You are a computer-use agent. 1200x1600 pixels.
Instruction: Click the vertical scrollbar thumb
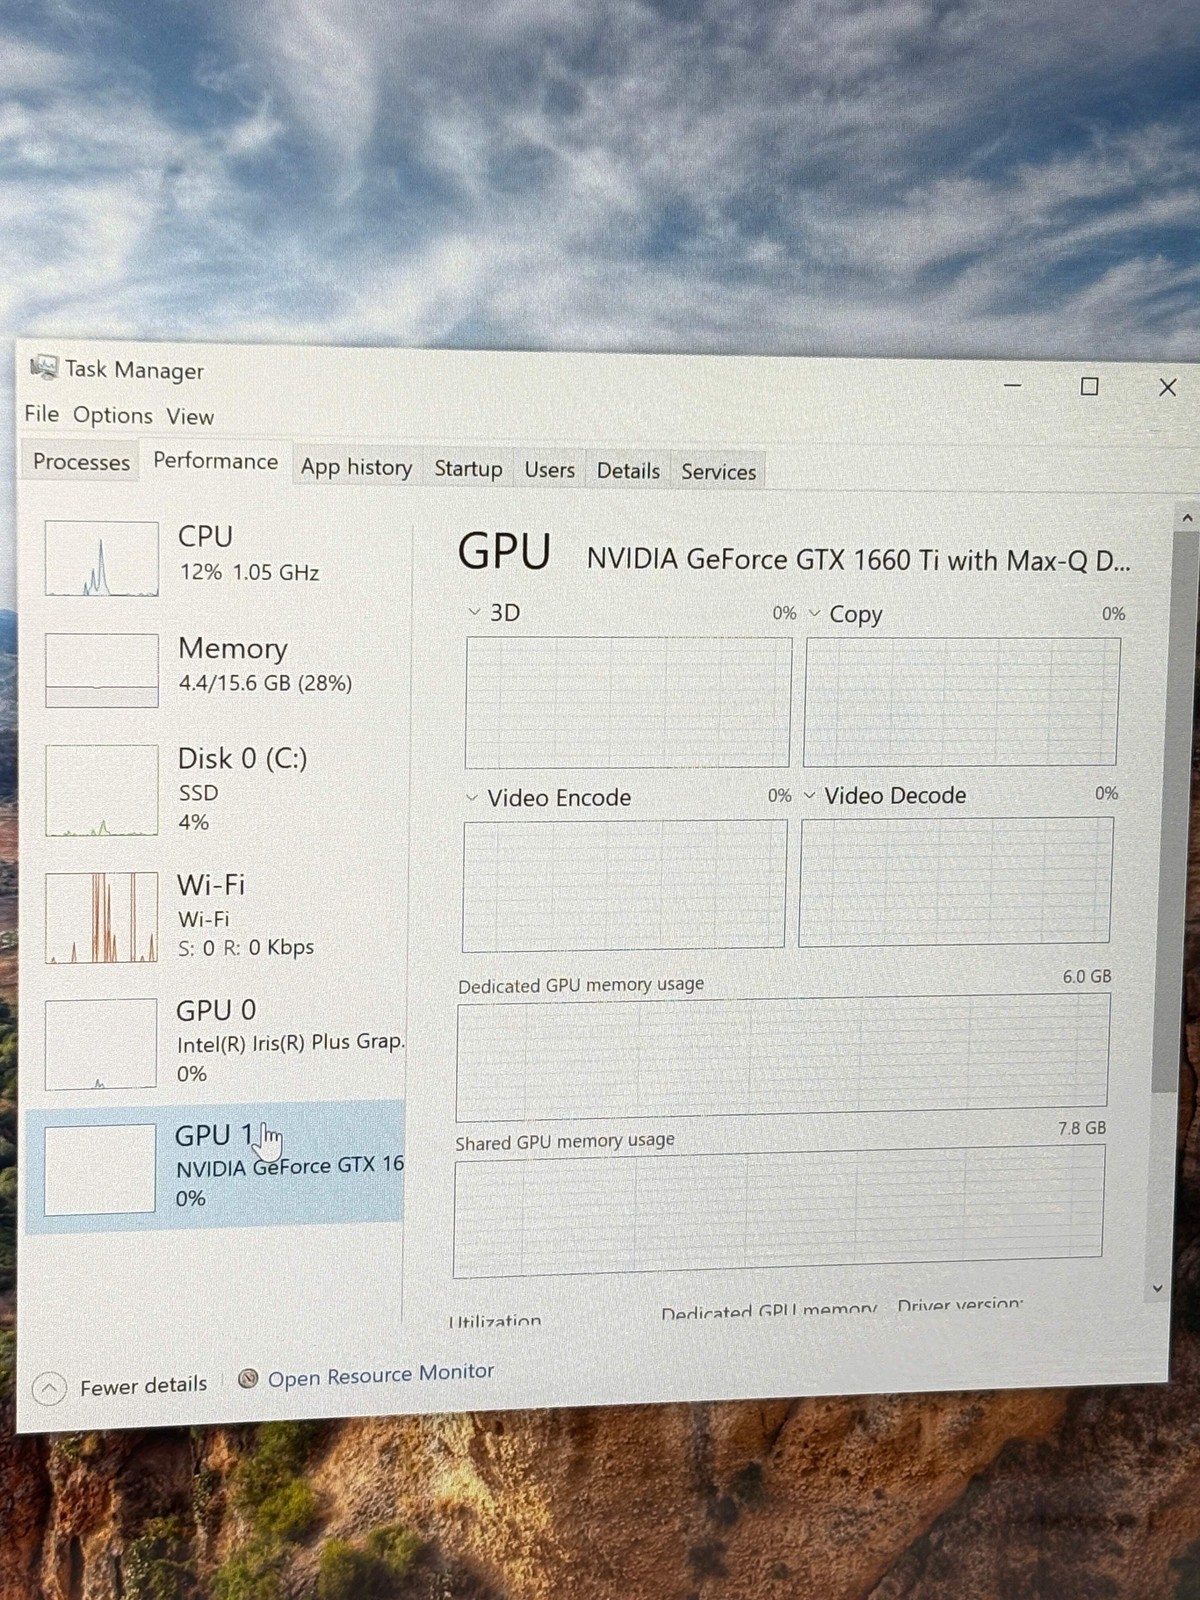pos(1179,810)
